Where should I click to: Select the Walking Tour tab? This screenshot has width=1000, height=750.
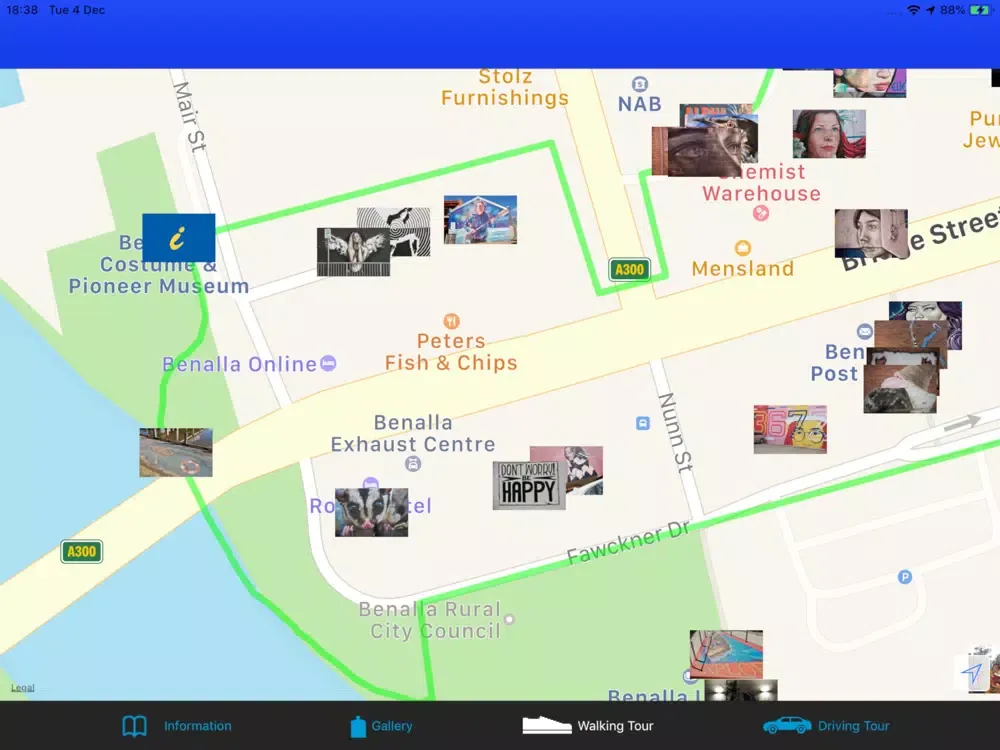click(587, 726)
